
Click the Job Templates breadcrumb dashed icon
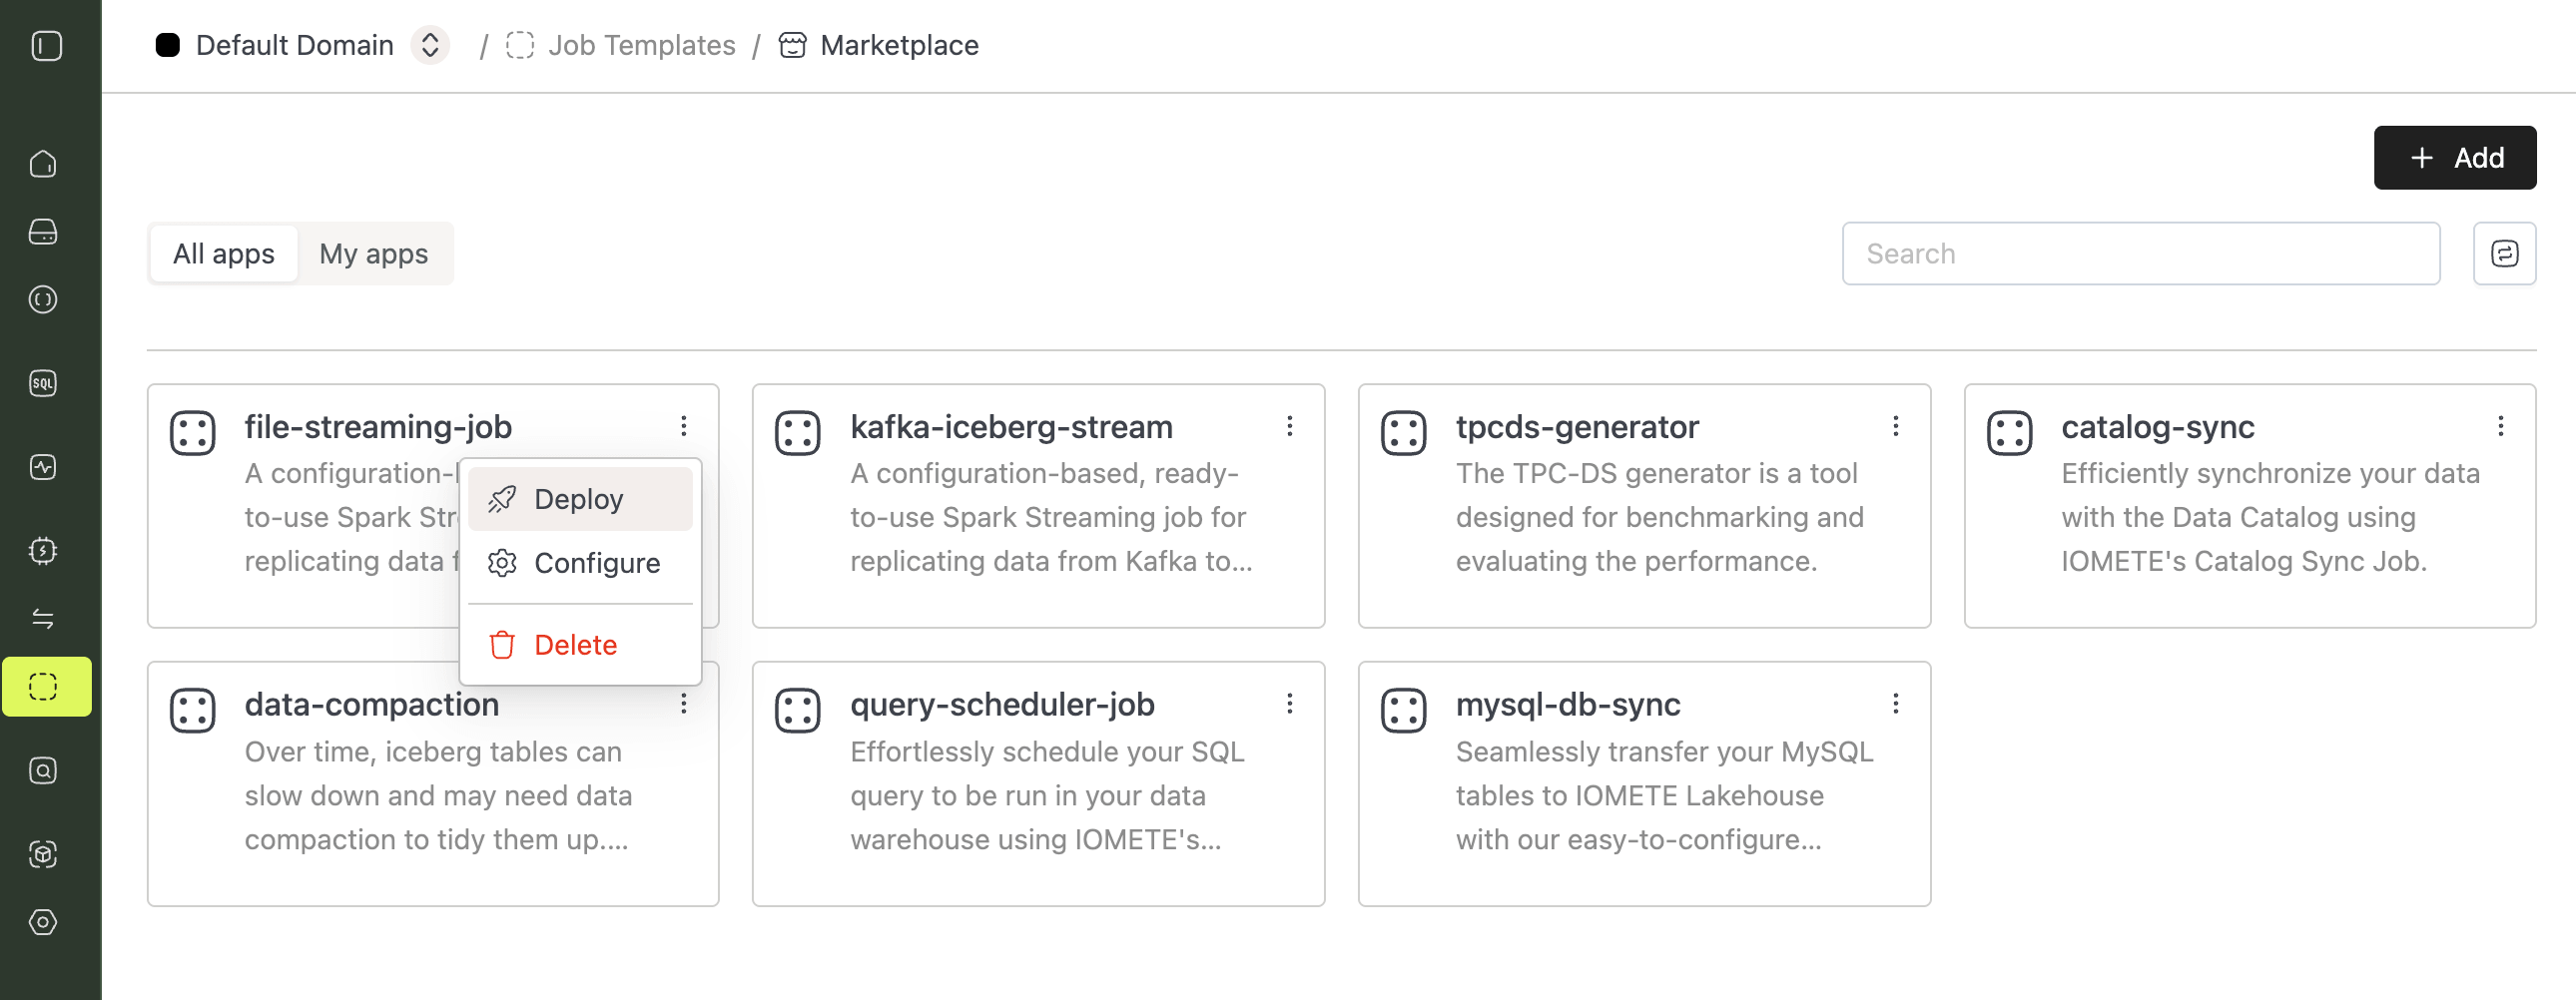pos(520,46)
